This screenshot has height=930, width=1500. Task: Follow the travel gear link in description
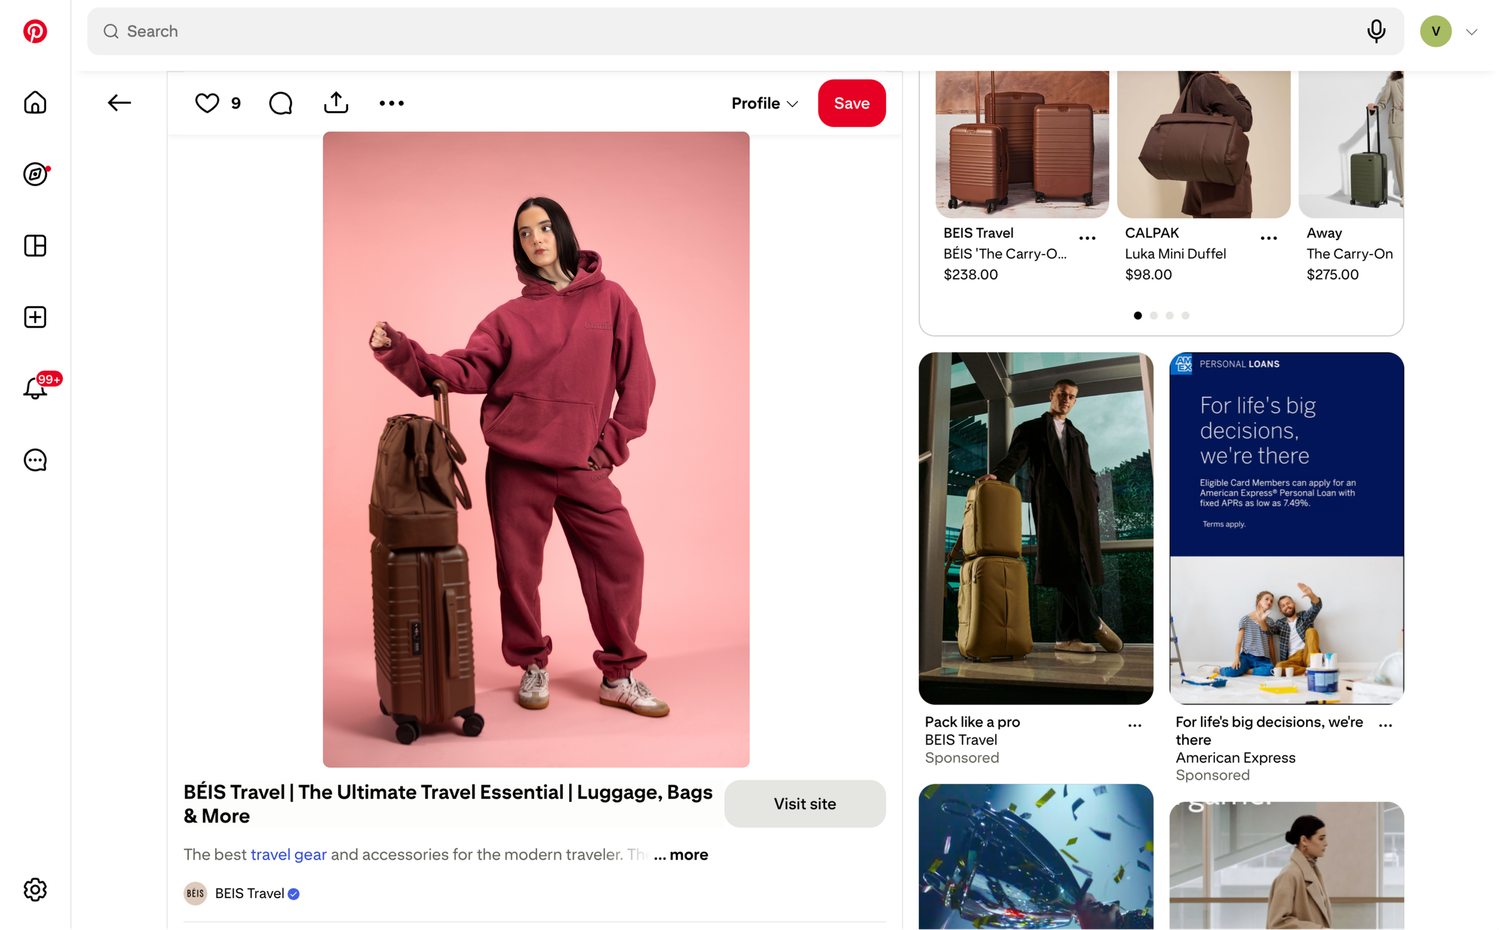(x=289, y=855)
